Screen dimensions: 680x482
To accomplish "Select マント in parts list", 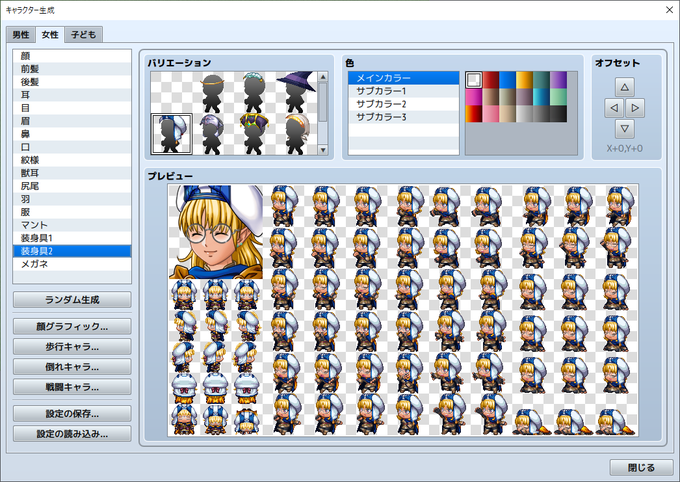I will 72,225.
